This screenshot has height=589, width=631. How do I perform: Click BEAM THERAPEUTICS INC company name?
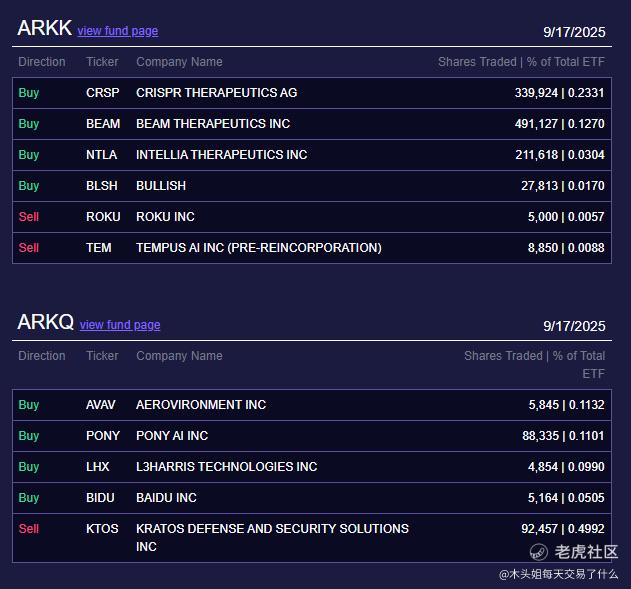213,124
